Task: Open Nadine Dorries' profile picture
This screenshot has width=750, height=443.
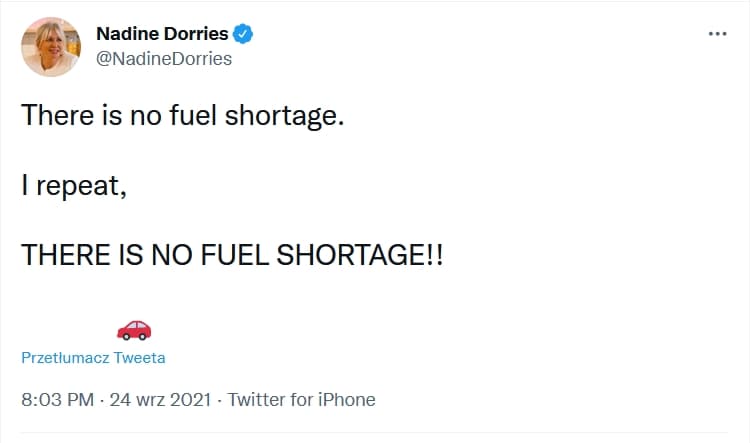Action: pyautogui.click(x=51, y=47)
